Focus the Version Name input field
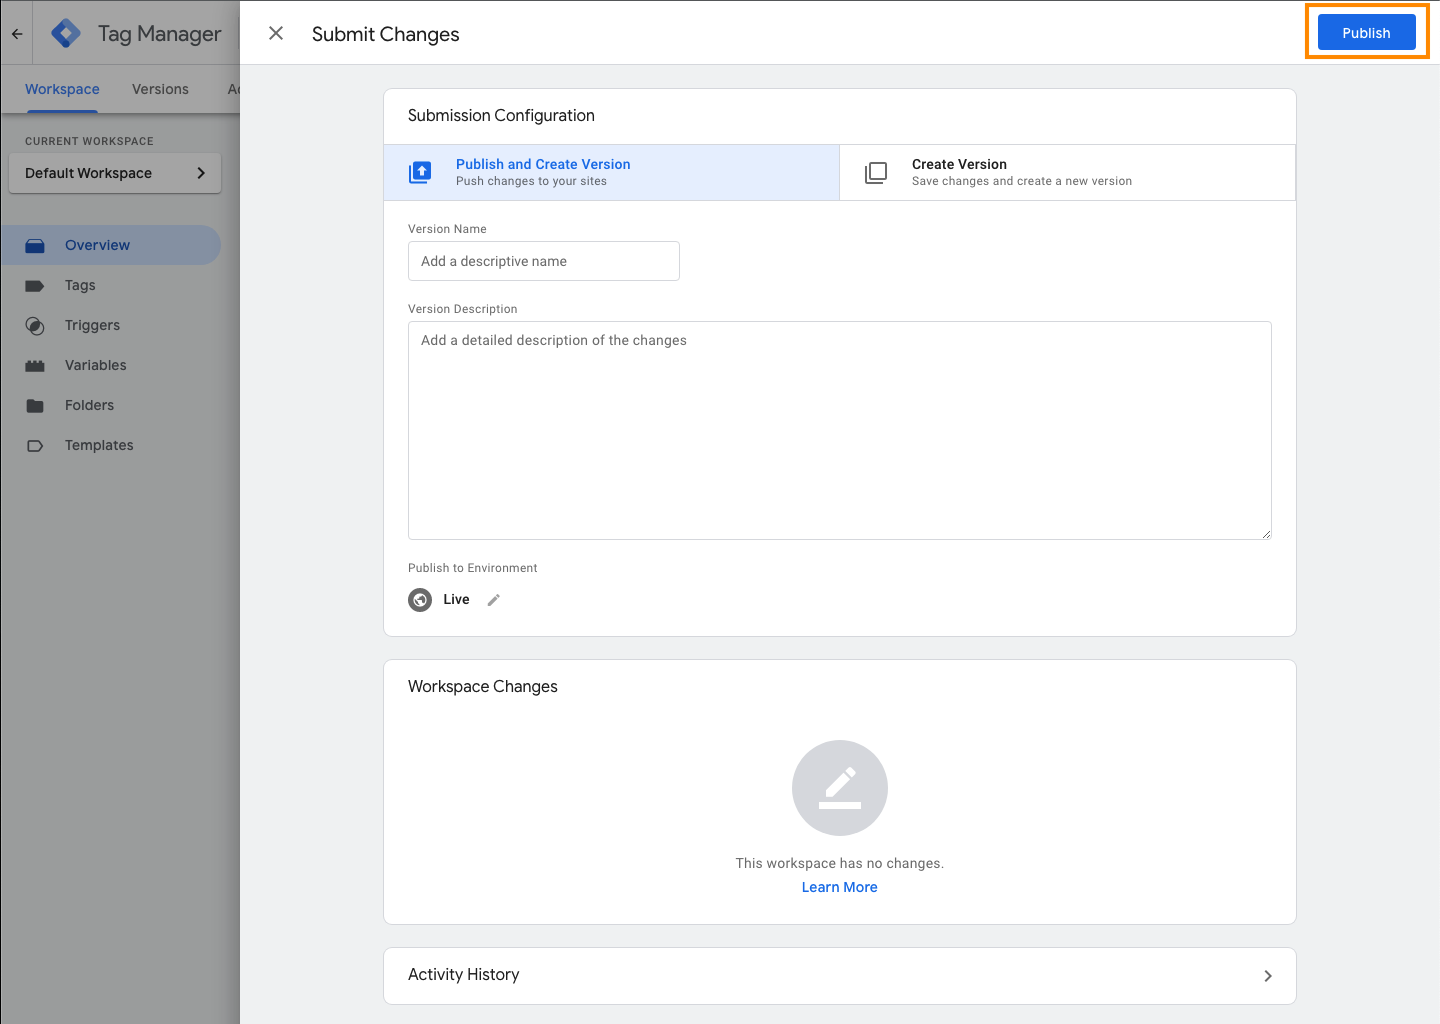This screenshot has width=1440, height=1024. click(544, 261)
